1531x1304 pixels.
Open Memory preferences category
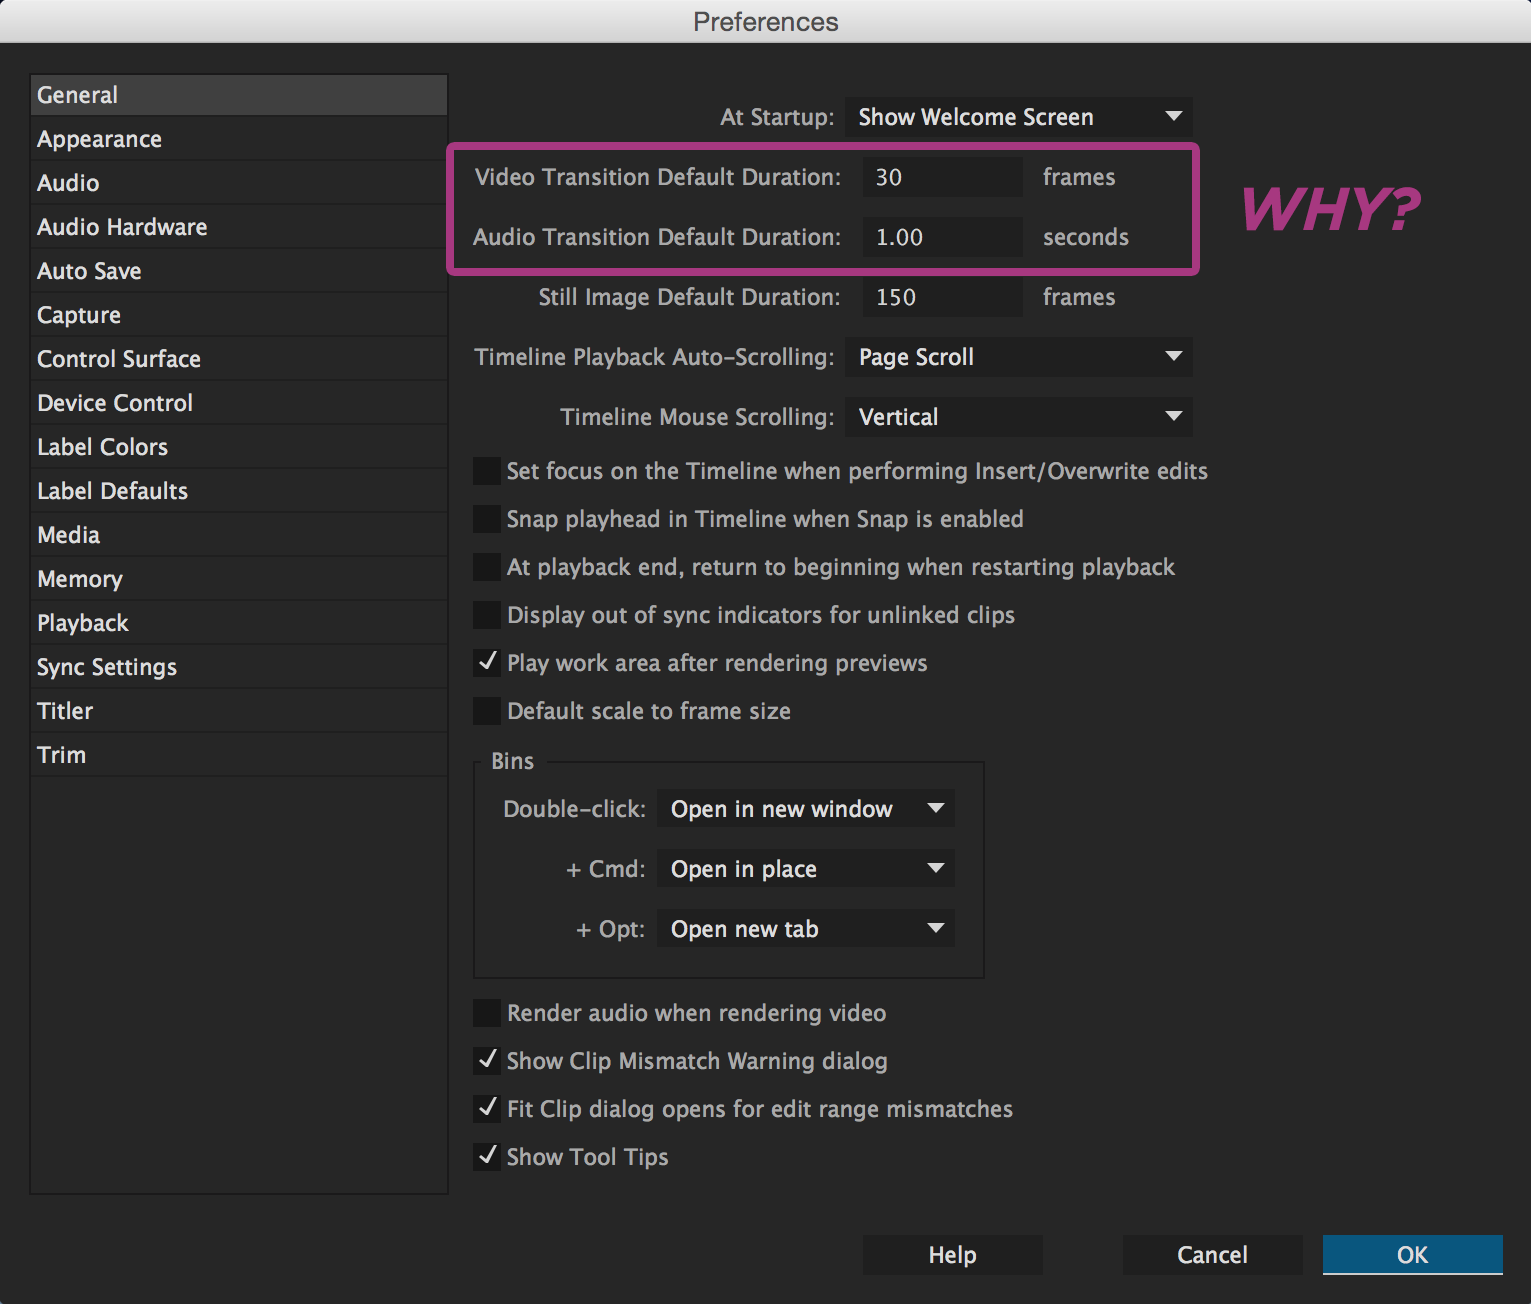(x=239, y=579)
